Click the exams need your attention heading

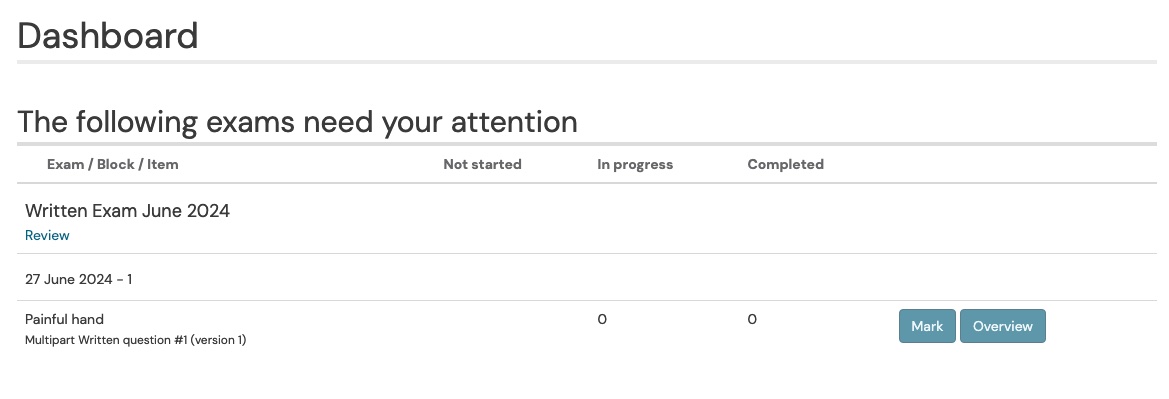[x=297, y=121]
